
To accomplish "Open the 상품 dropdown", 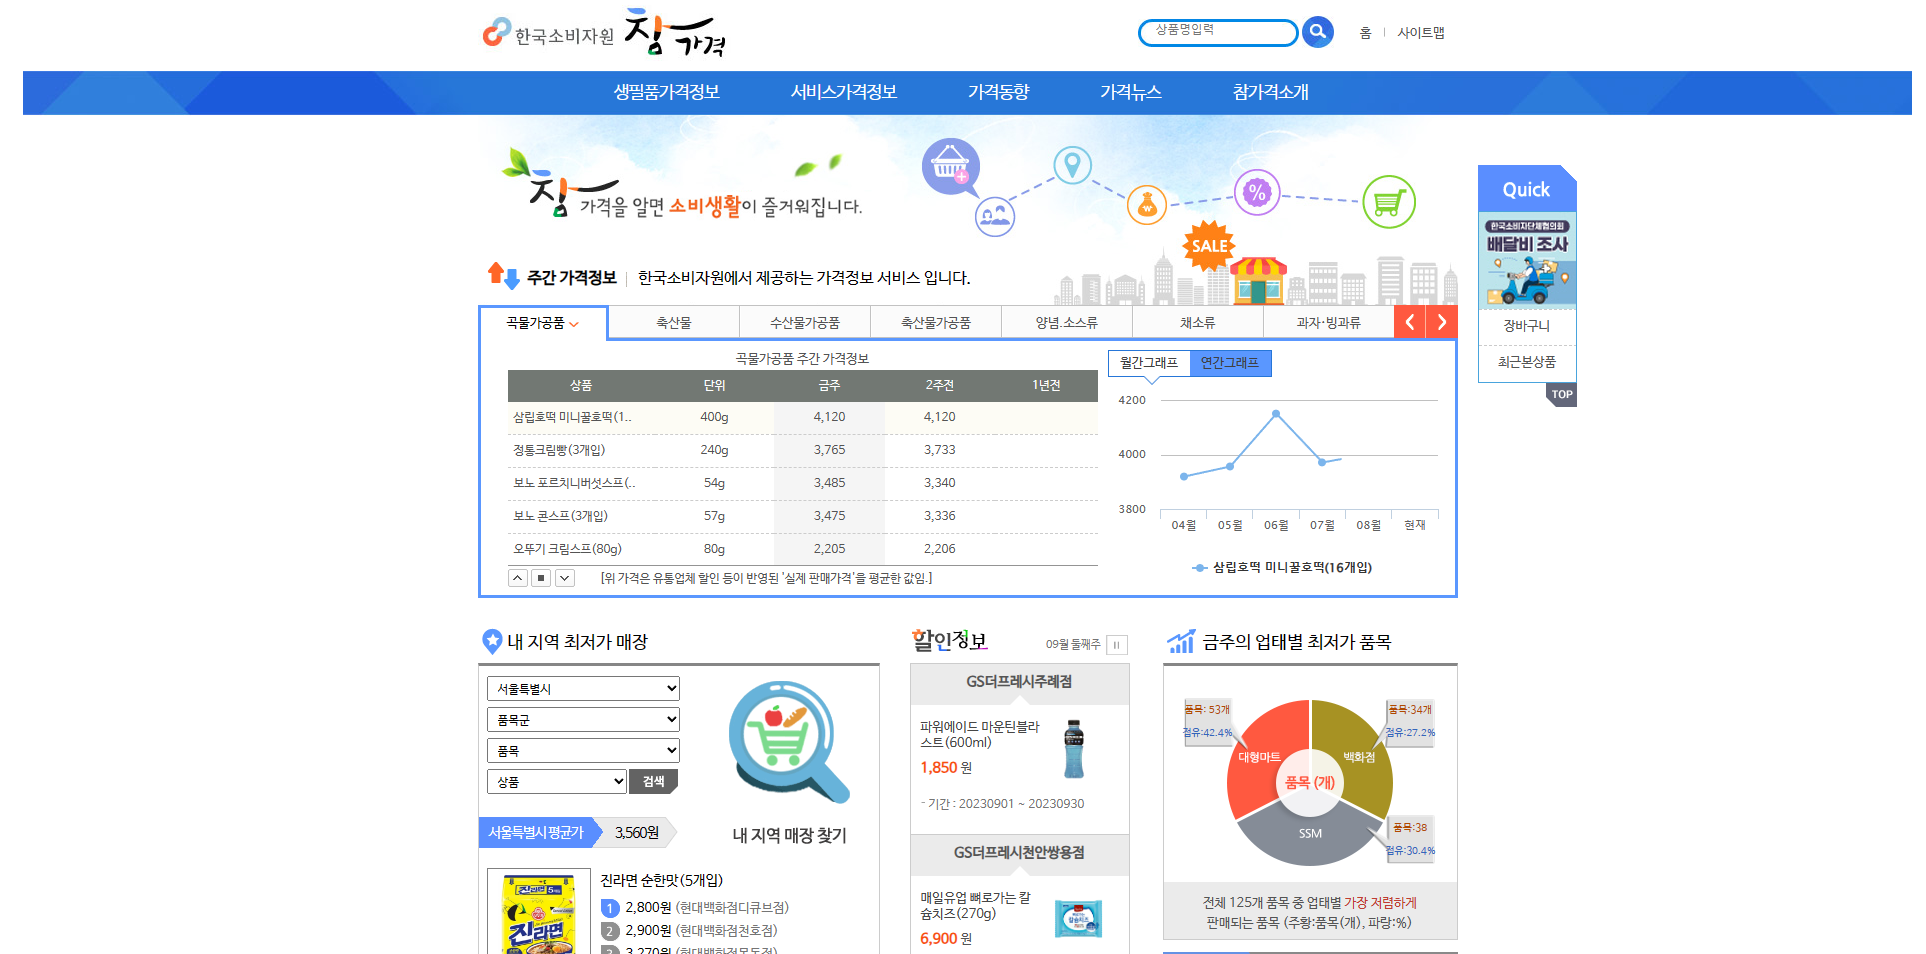I will click(x=557, y=782).
